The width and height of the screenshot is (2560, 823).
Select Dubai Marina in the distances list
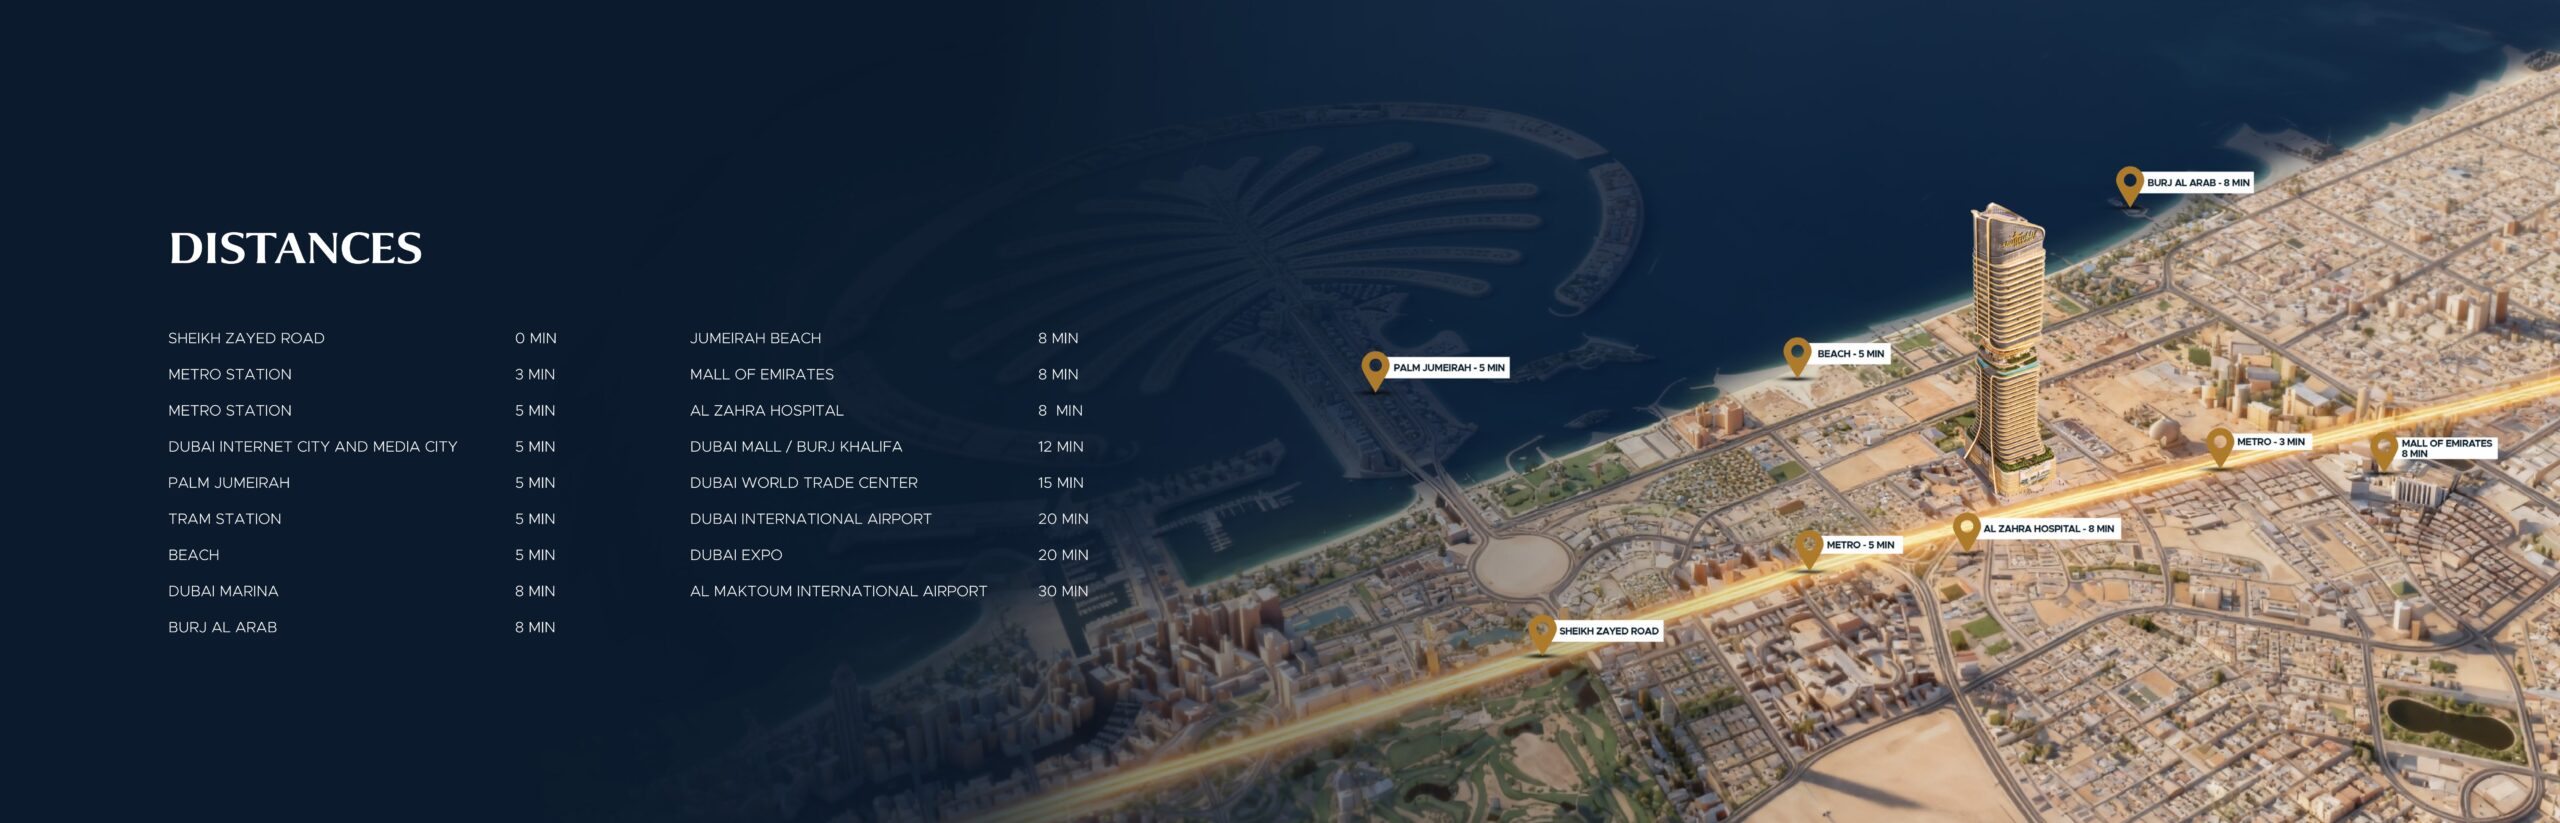(223, 591)
